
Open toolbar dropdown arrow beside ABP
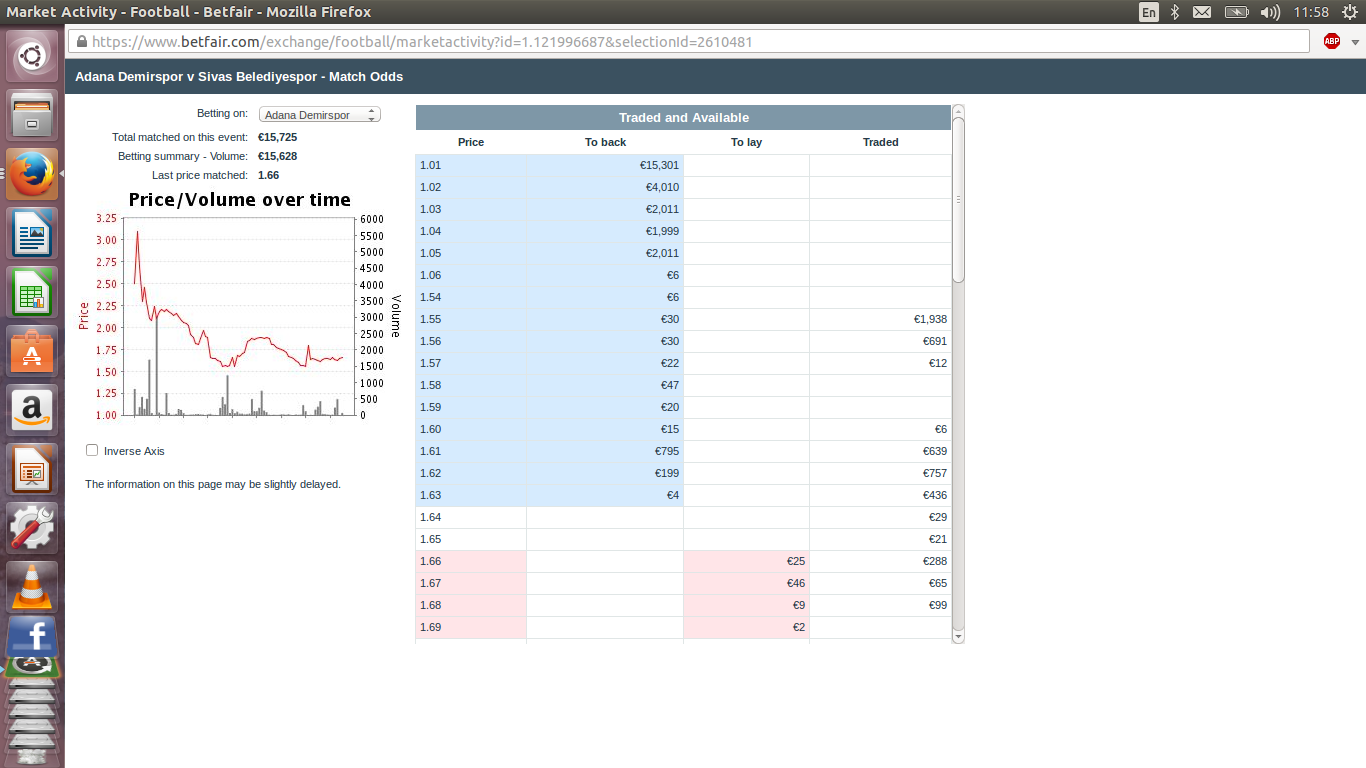[1355, 41]
